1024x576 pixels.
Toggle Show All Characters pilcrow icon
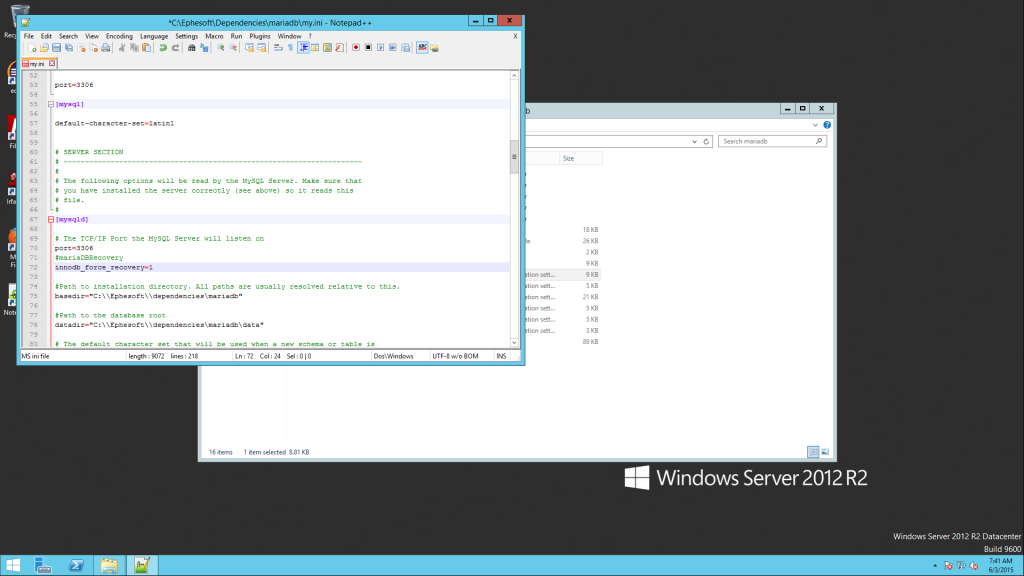(290, 48)
